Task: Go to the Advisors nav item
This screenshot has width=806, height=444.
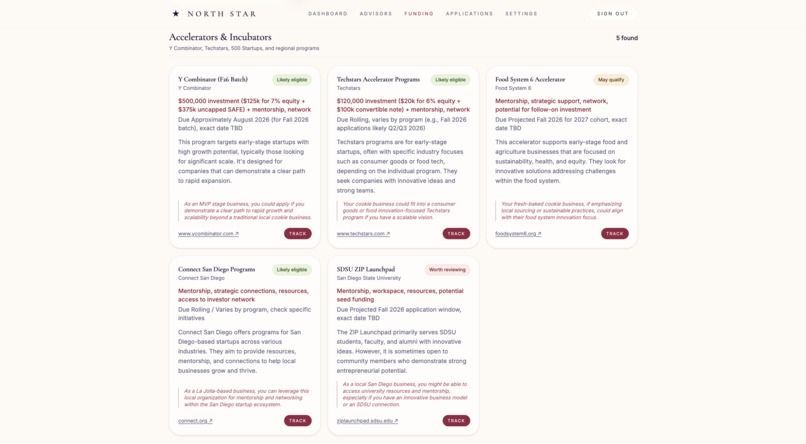Action: coord(376,14)
